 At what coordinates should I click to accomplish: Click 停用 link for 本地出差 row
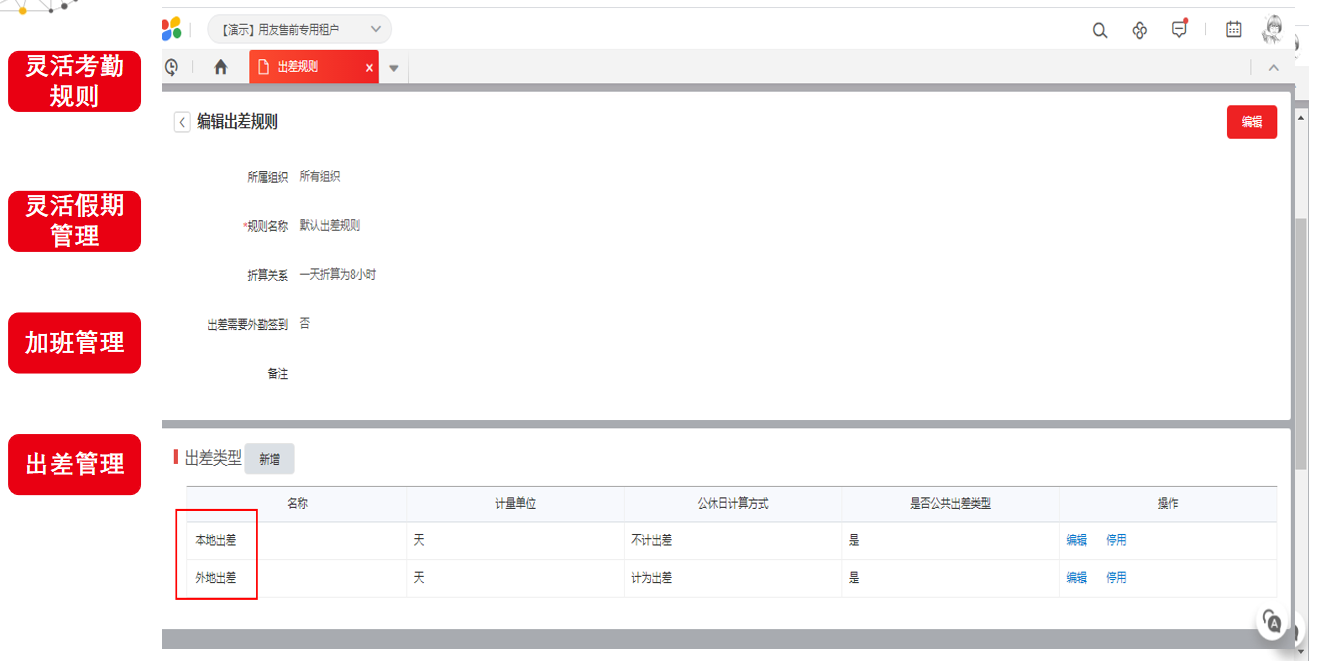[1116, 540]
